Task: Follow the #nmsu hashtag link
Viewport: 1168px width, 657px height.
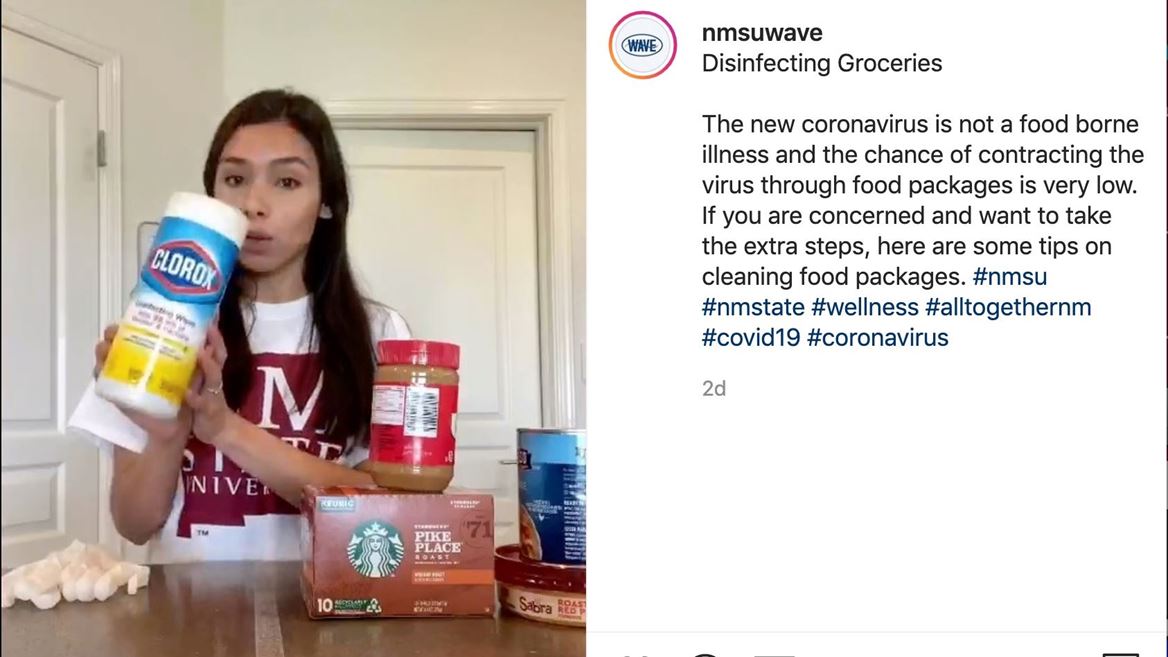Action: point(1009,276)
